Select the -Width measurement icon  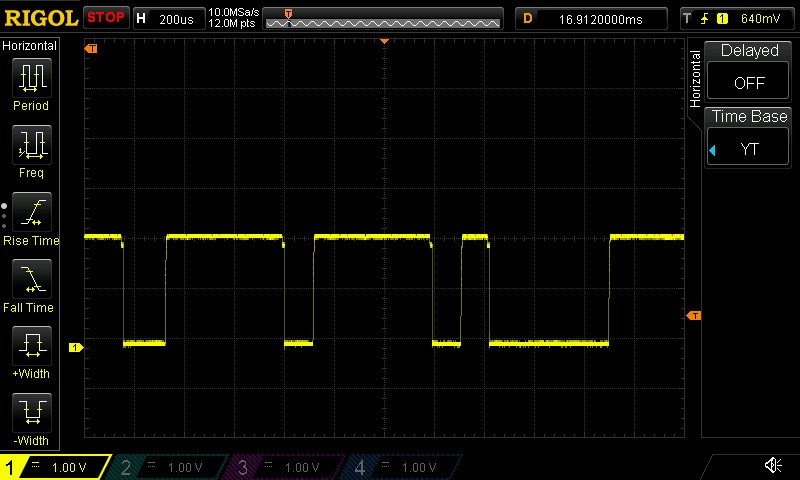(x=31, y=414)
